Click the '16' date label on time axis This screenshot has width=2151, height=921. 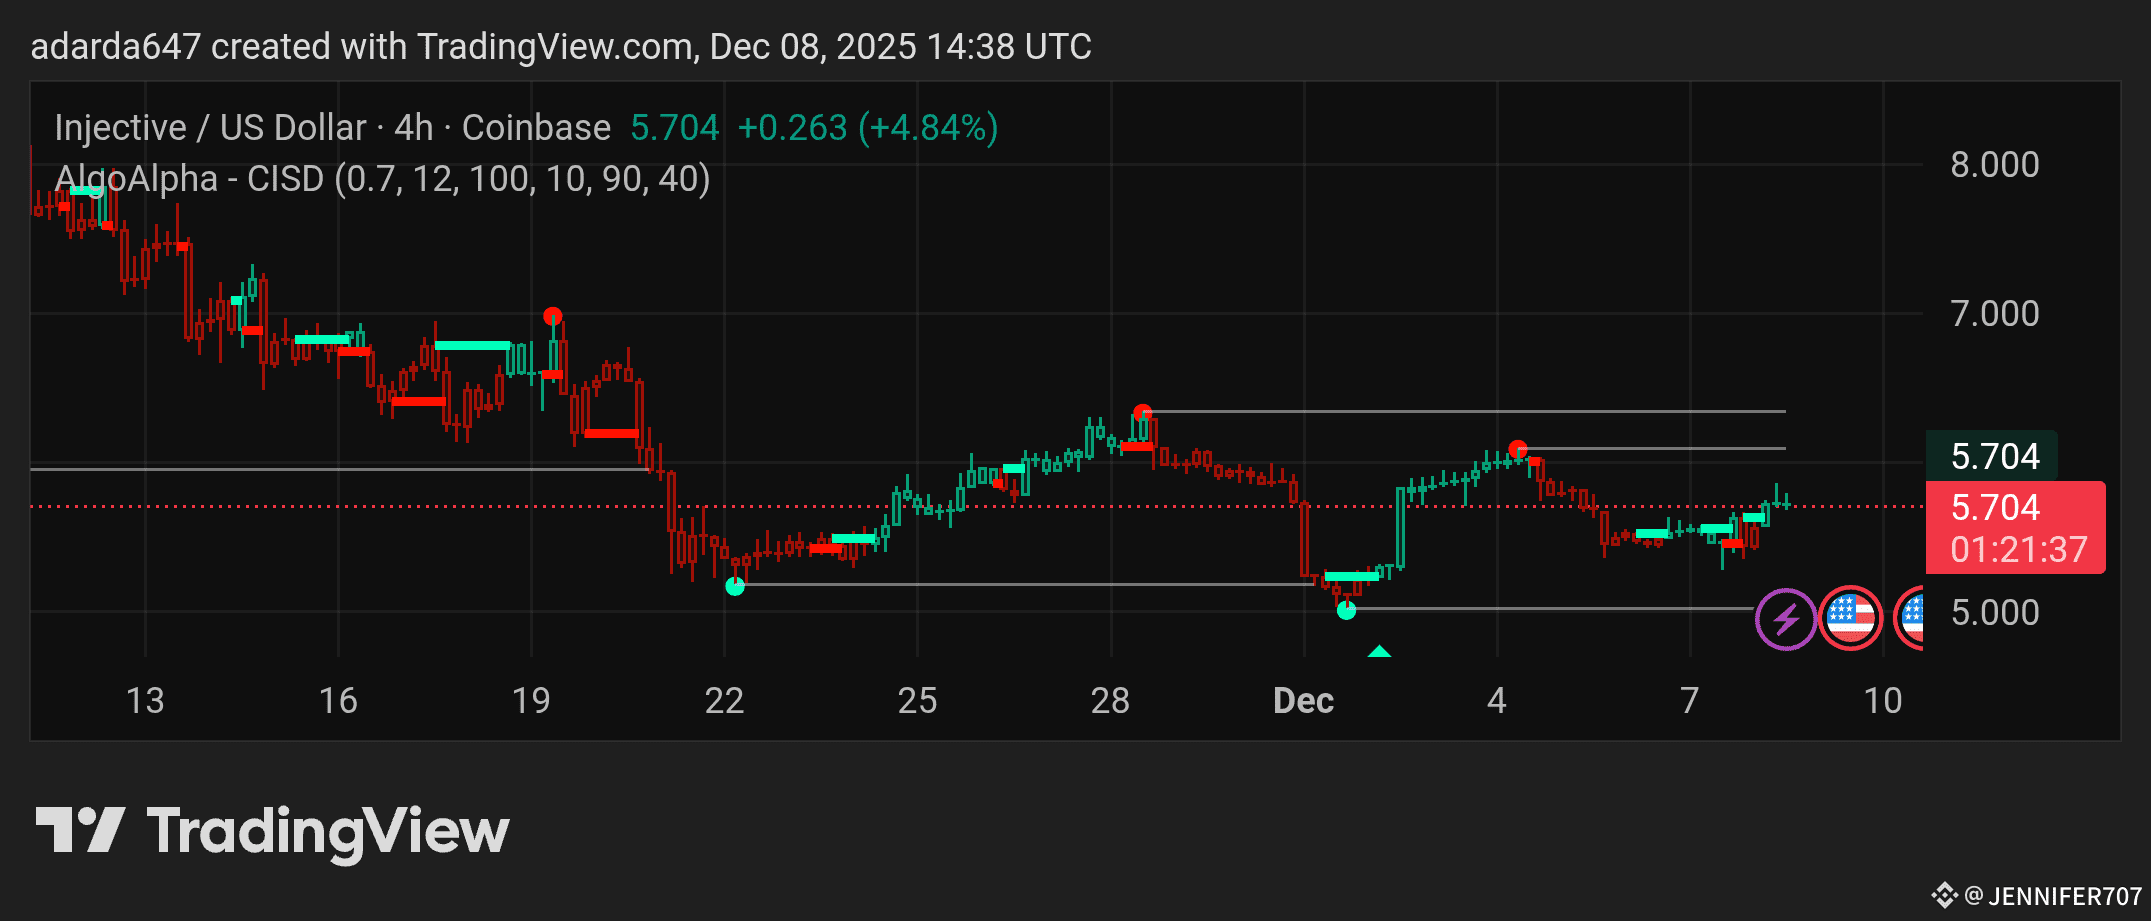tap(338, 701)
